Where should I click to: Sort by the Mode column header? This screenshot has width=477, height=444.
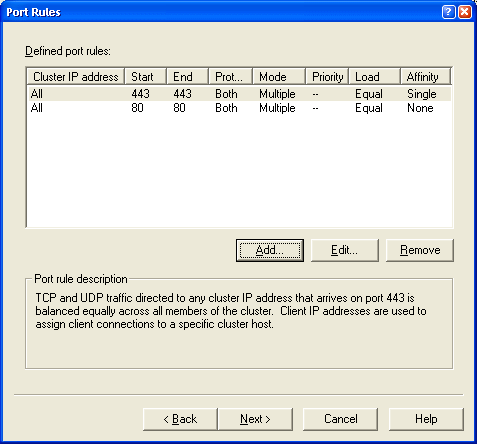tap(279, 77)
